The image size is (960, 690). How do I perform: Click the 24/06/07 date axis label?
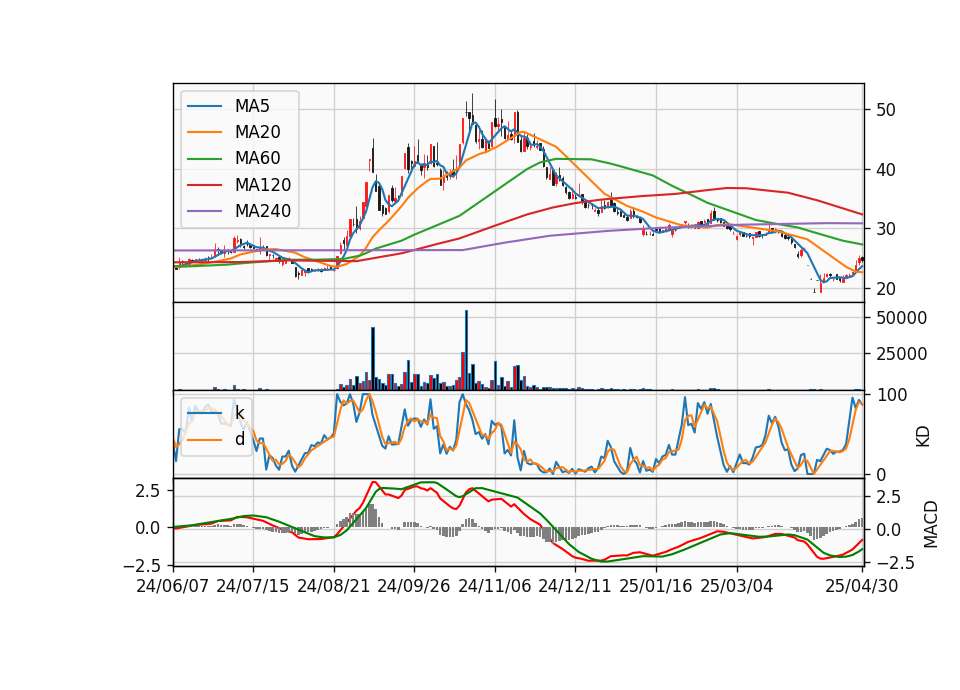[x=173, y=586]
